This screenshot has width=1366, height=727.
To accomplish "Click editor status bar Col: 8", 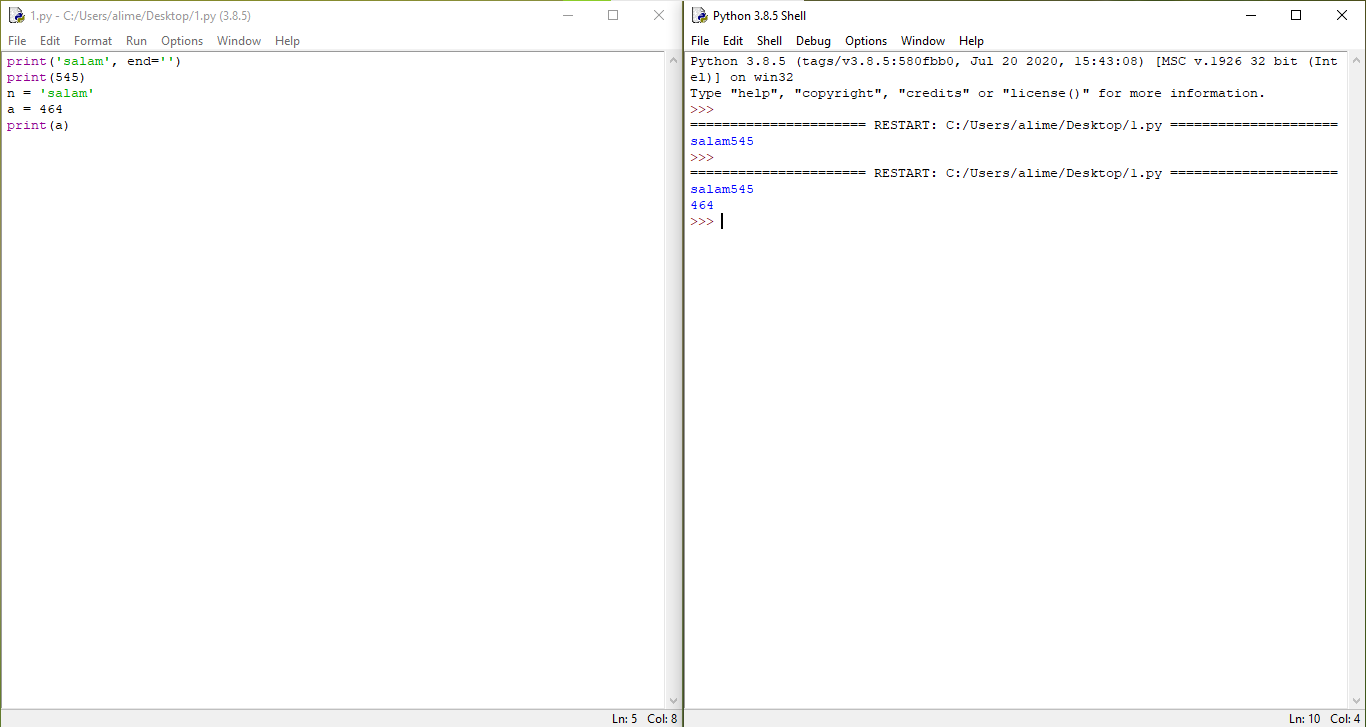I will [x=662, y=719].
